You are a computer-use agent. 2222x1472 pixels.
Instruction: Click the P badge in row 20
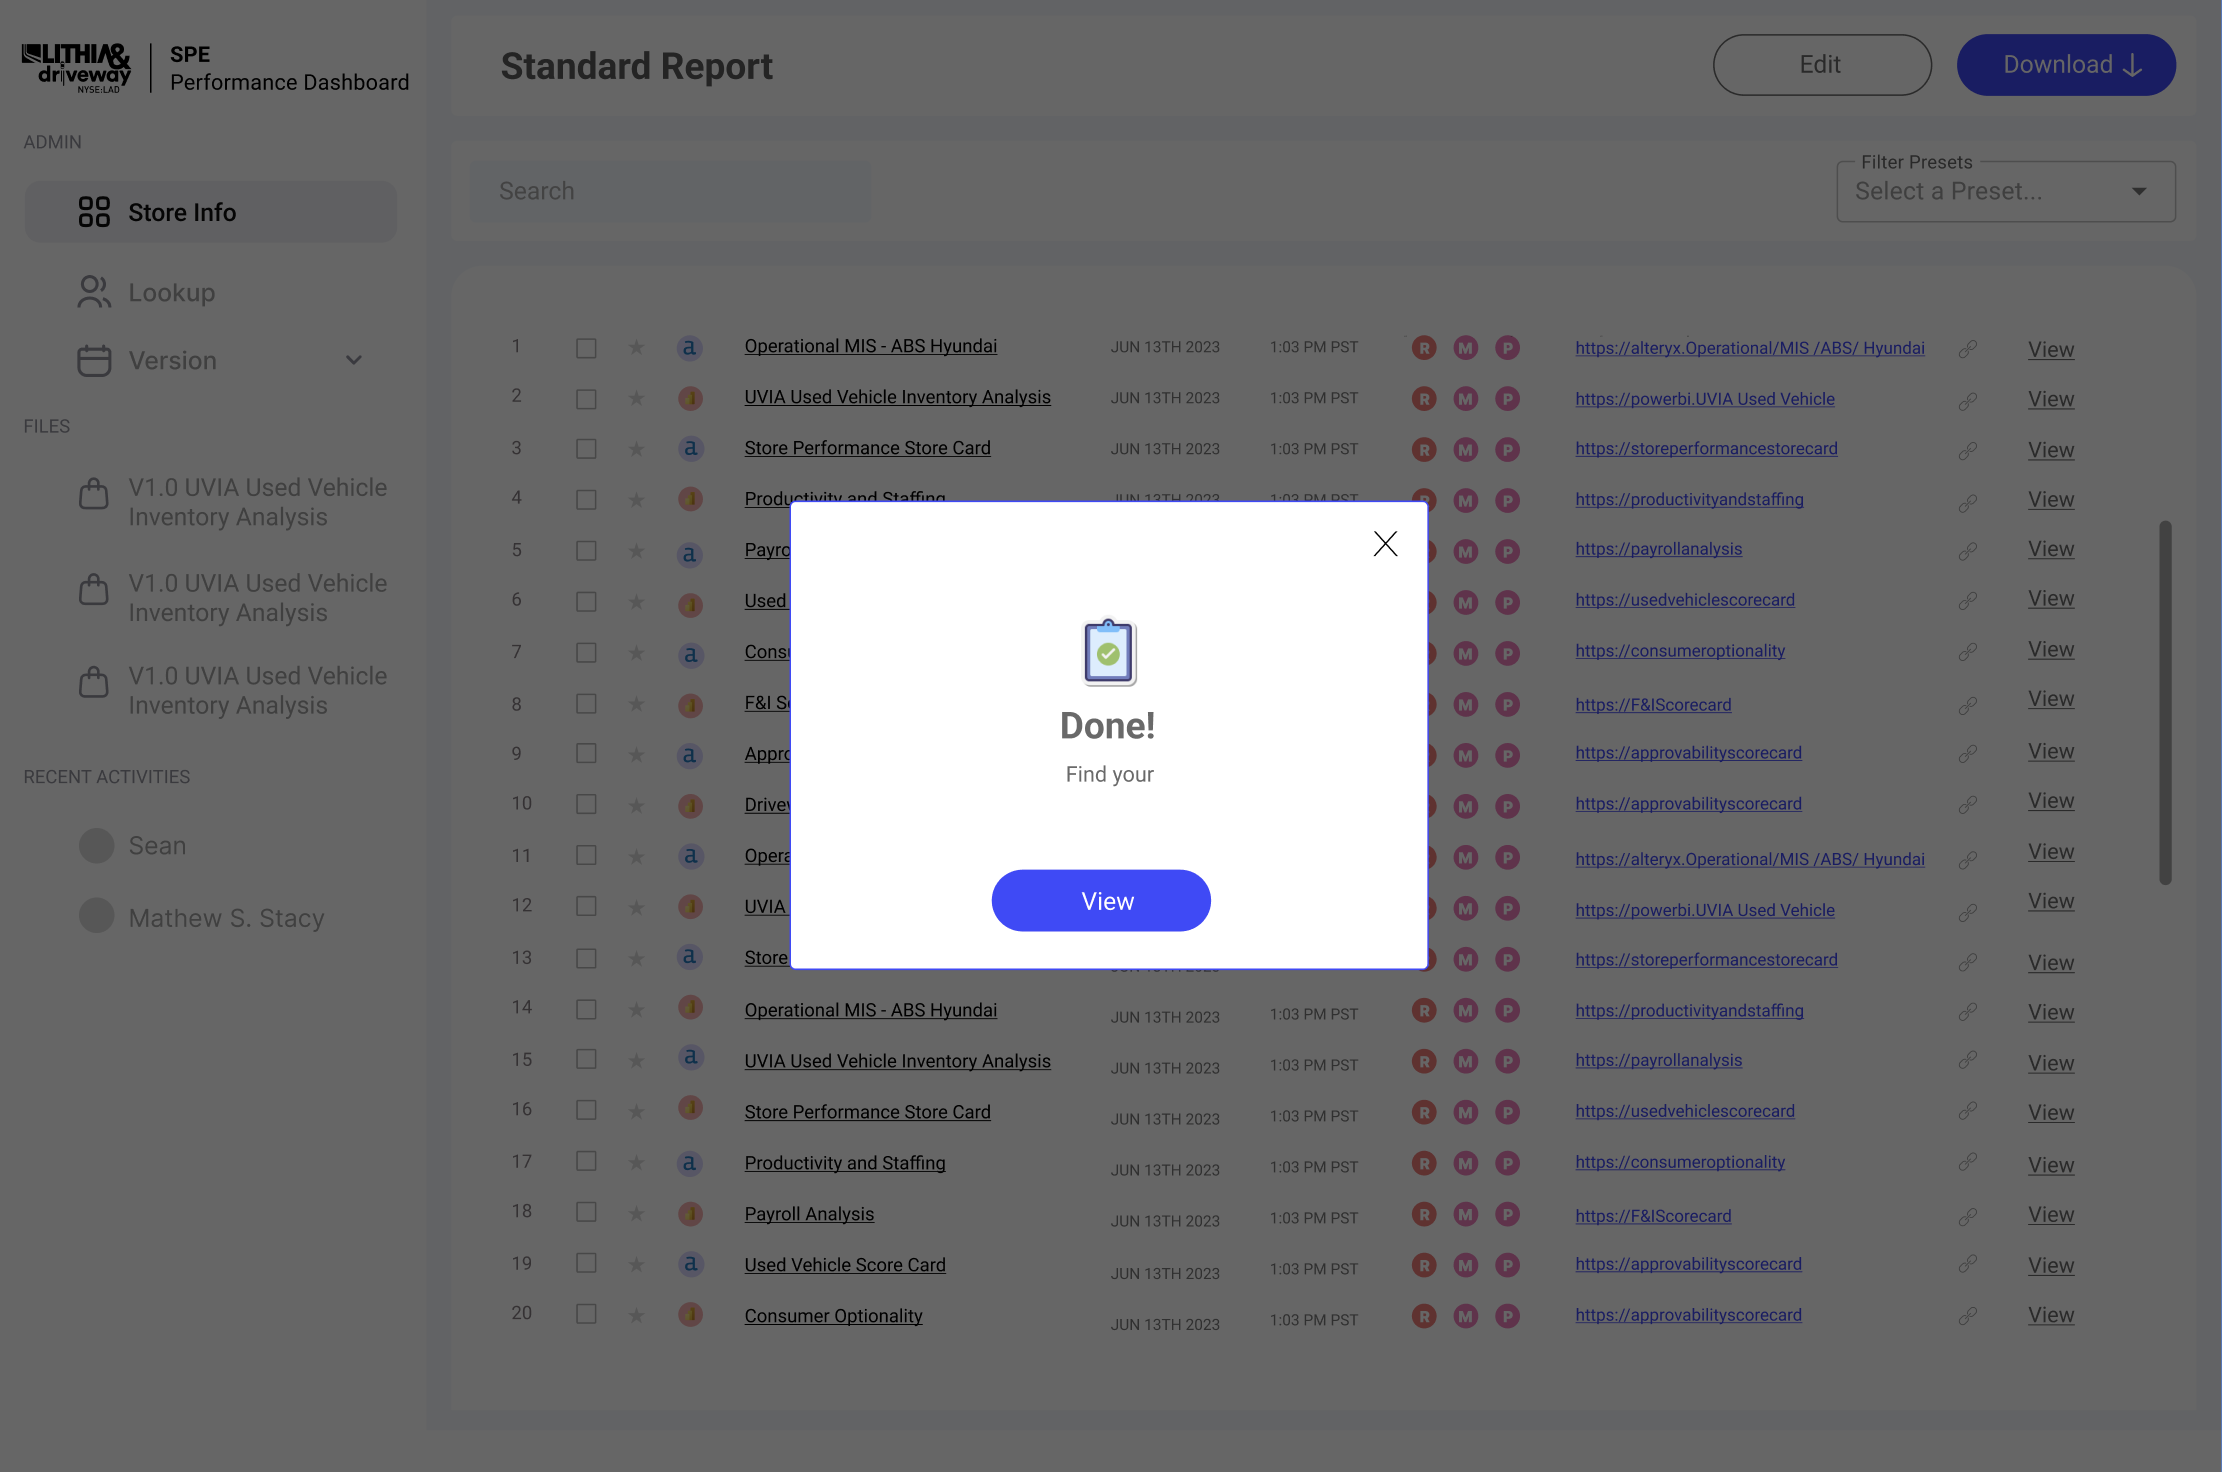(x=1507, y=1316)
